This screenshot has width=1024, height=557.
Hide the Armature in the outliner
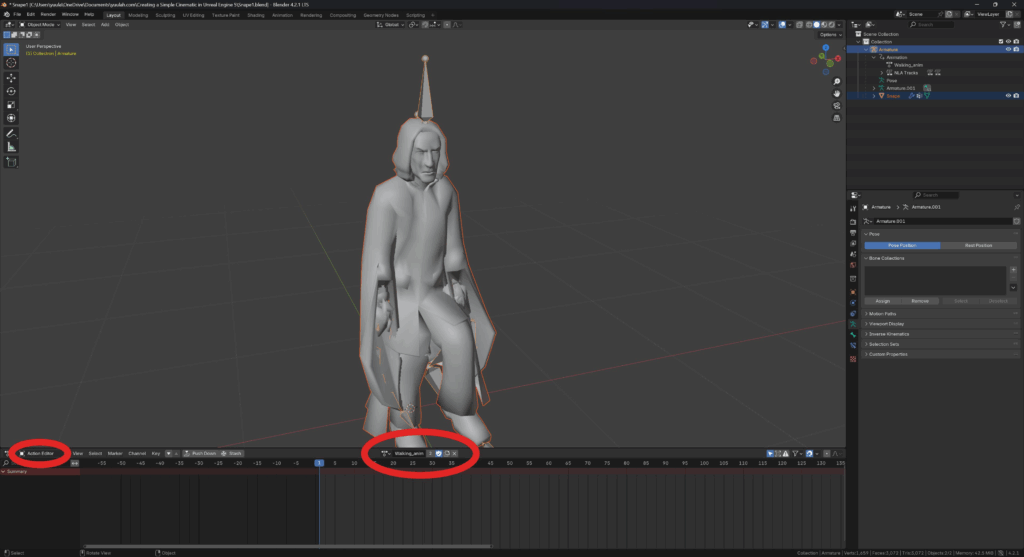click(1007, 49)
